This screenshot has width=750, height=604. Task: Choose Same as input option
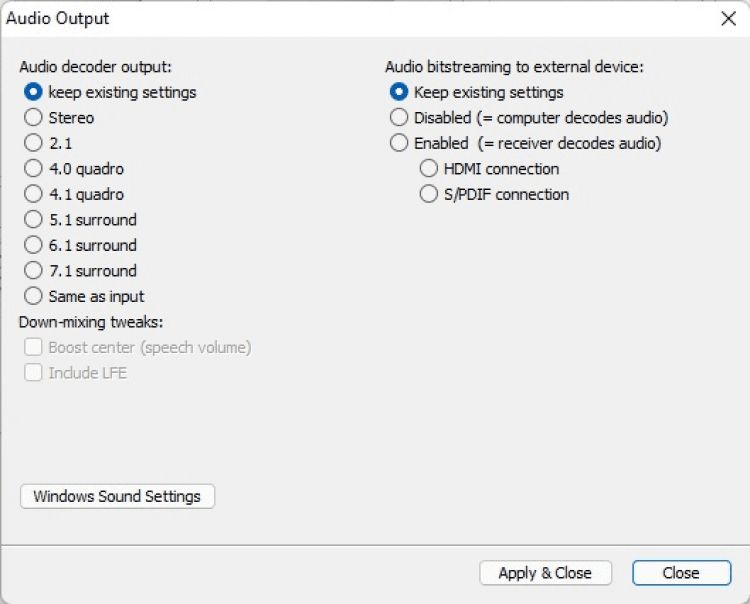(33, 296)
